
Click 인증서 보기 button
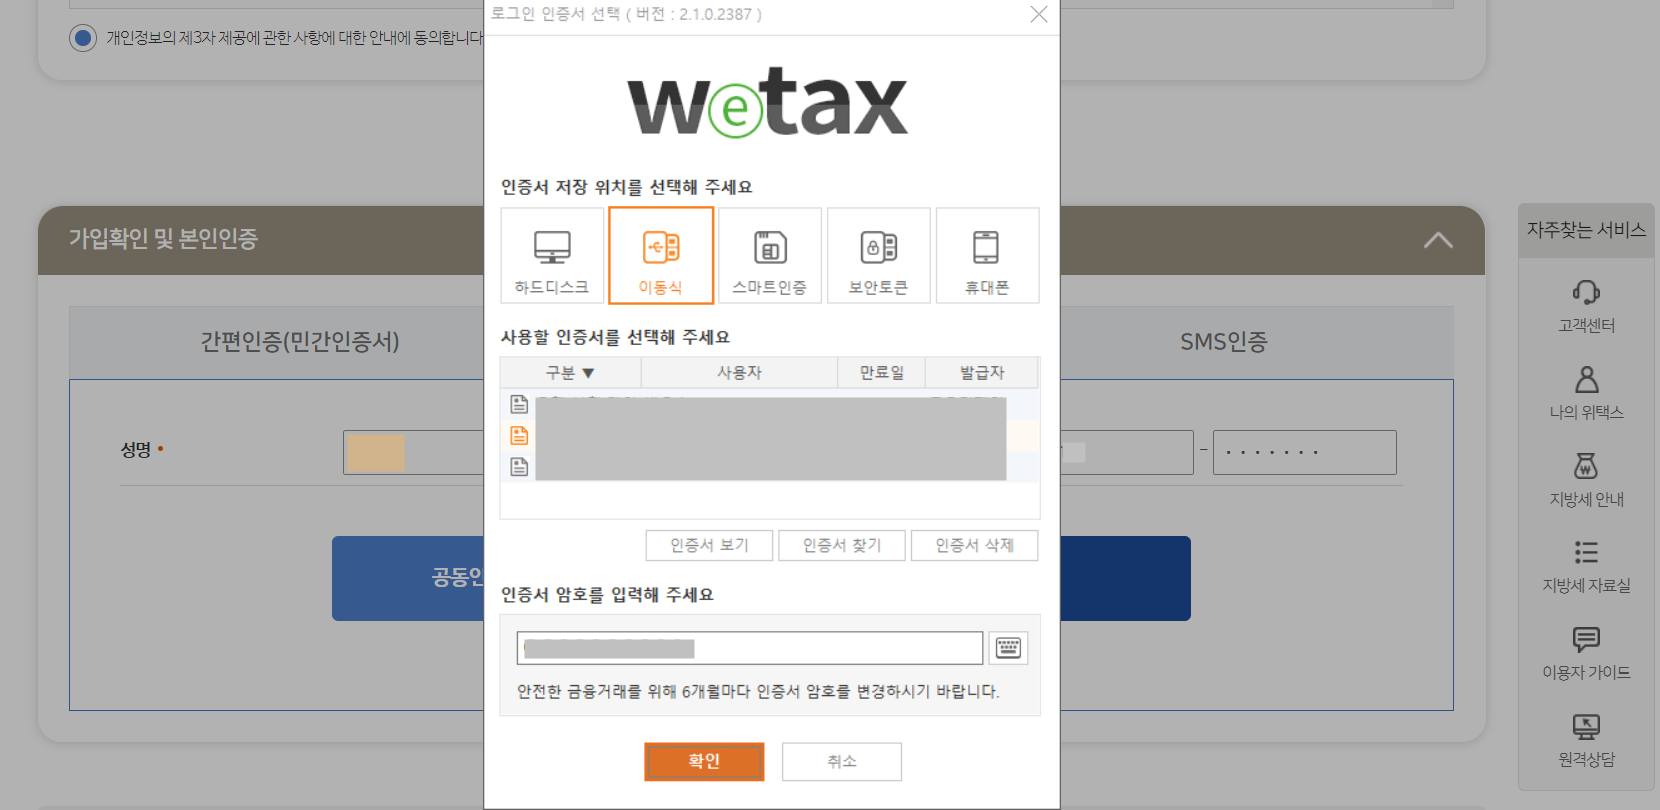pos(709,545)
